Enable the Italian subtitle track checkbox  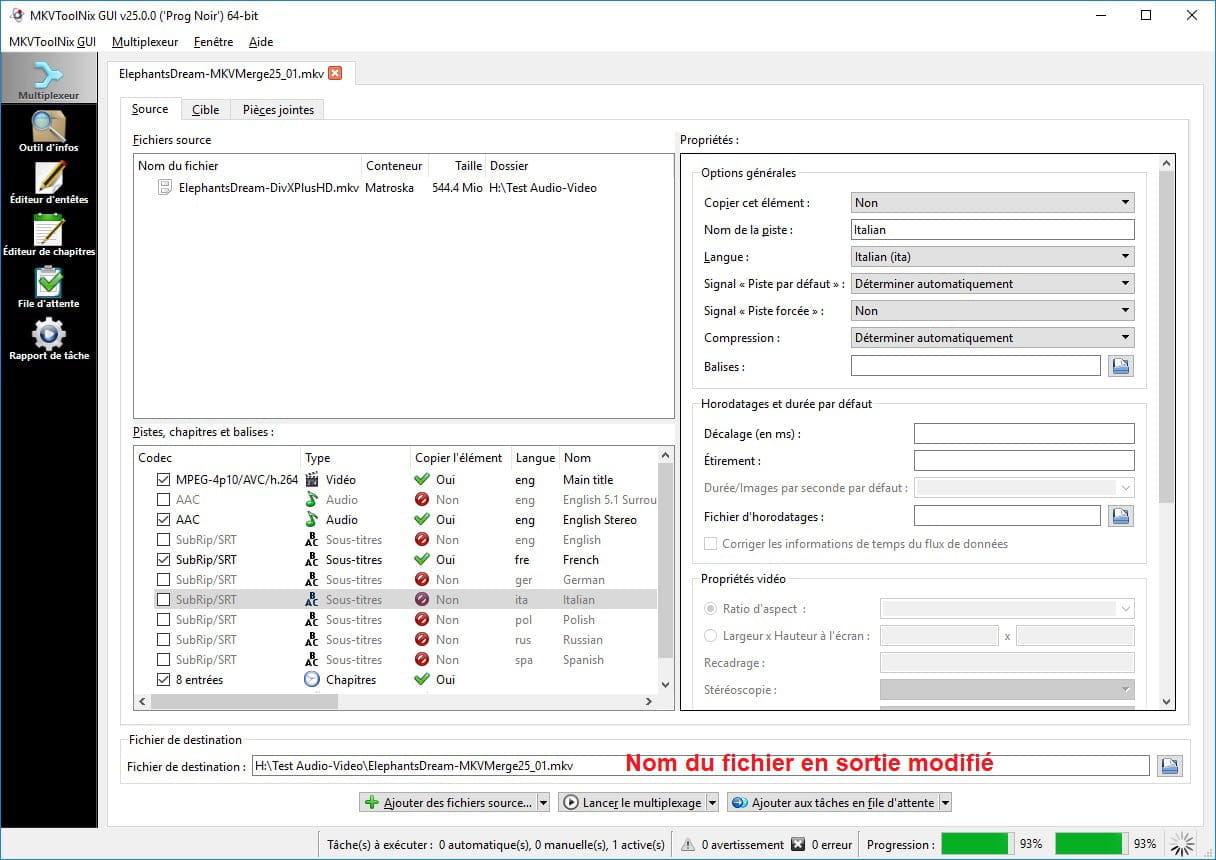coord(163,600)
